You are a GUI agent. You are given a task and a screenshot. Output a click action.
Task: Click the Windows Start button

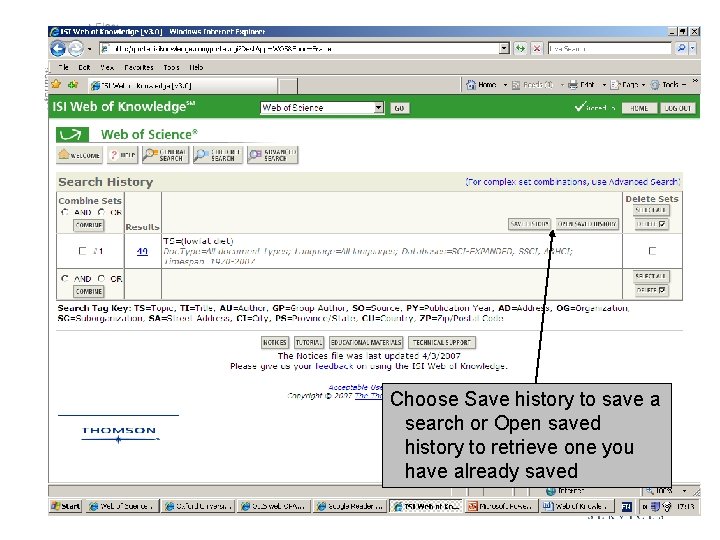(66, 506)
